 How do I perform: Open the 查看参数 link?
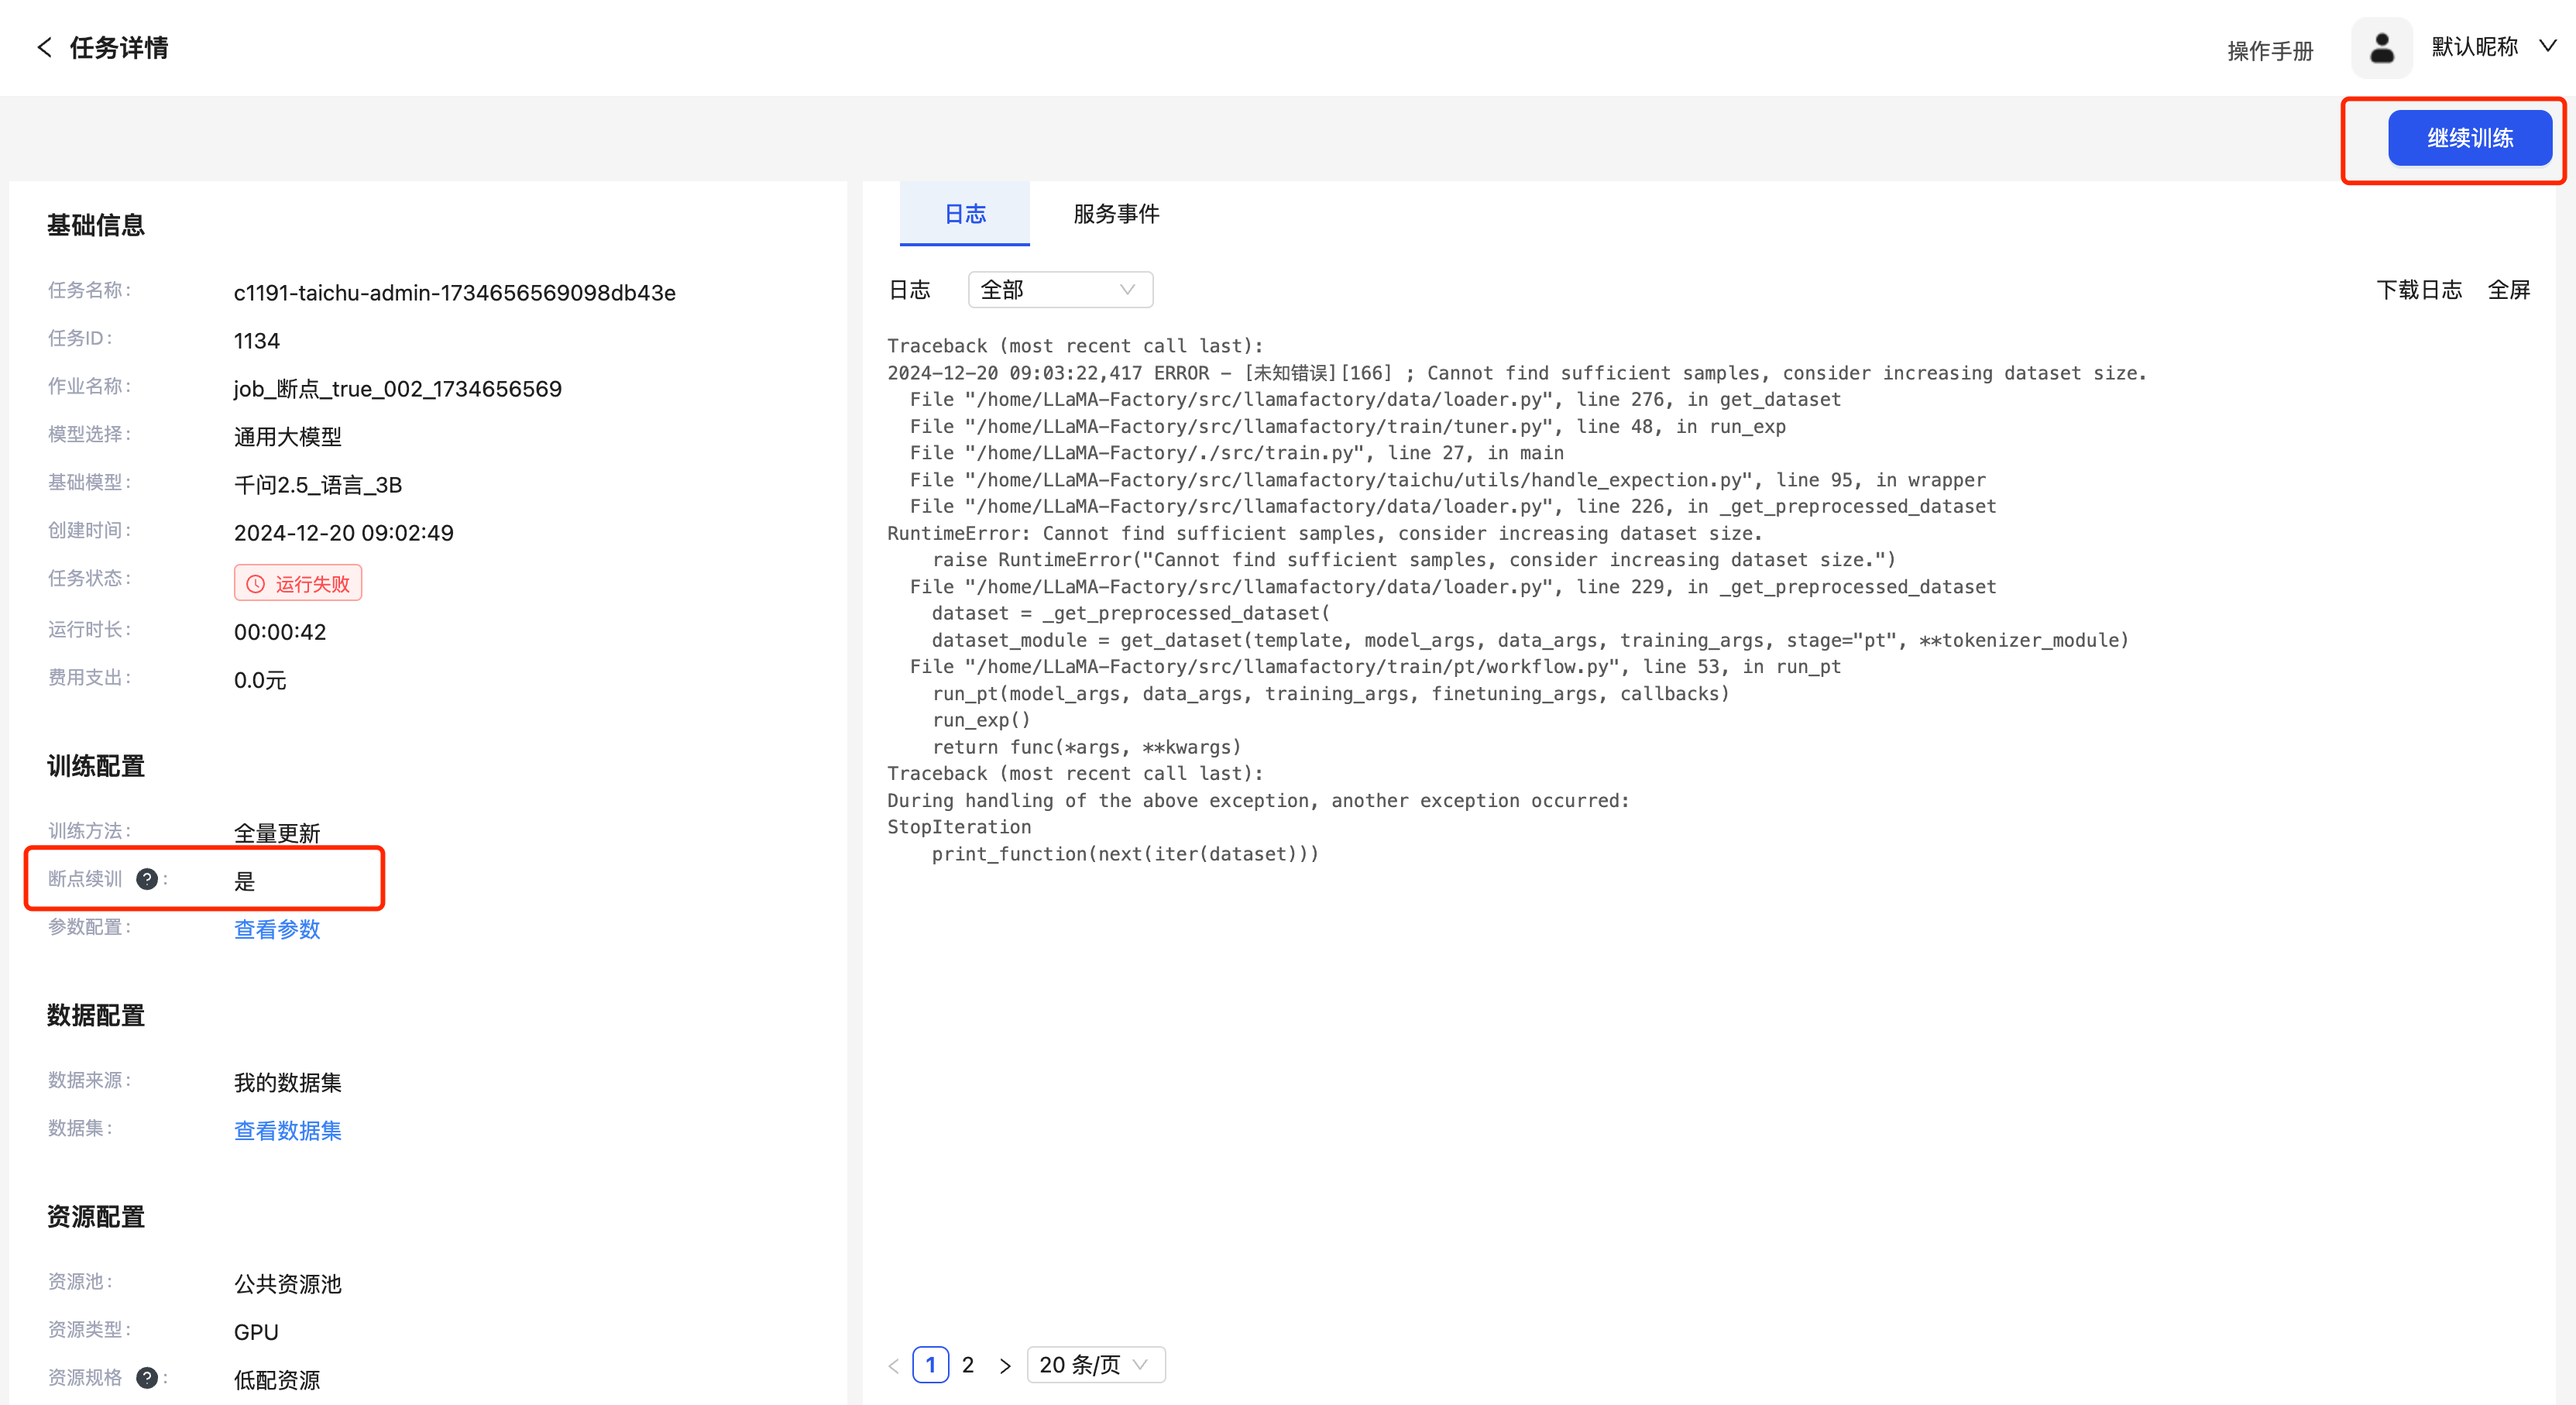[x=277, y=929]
